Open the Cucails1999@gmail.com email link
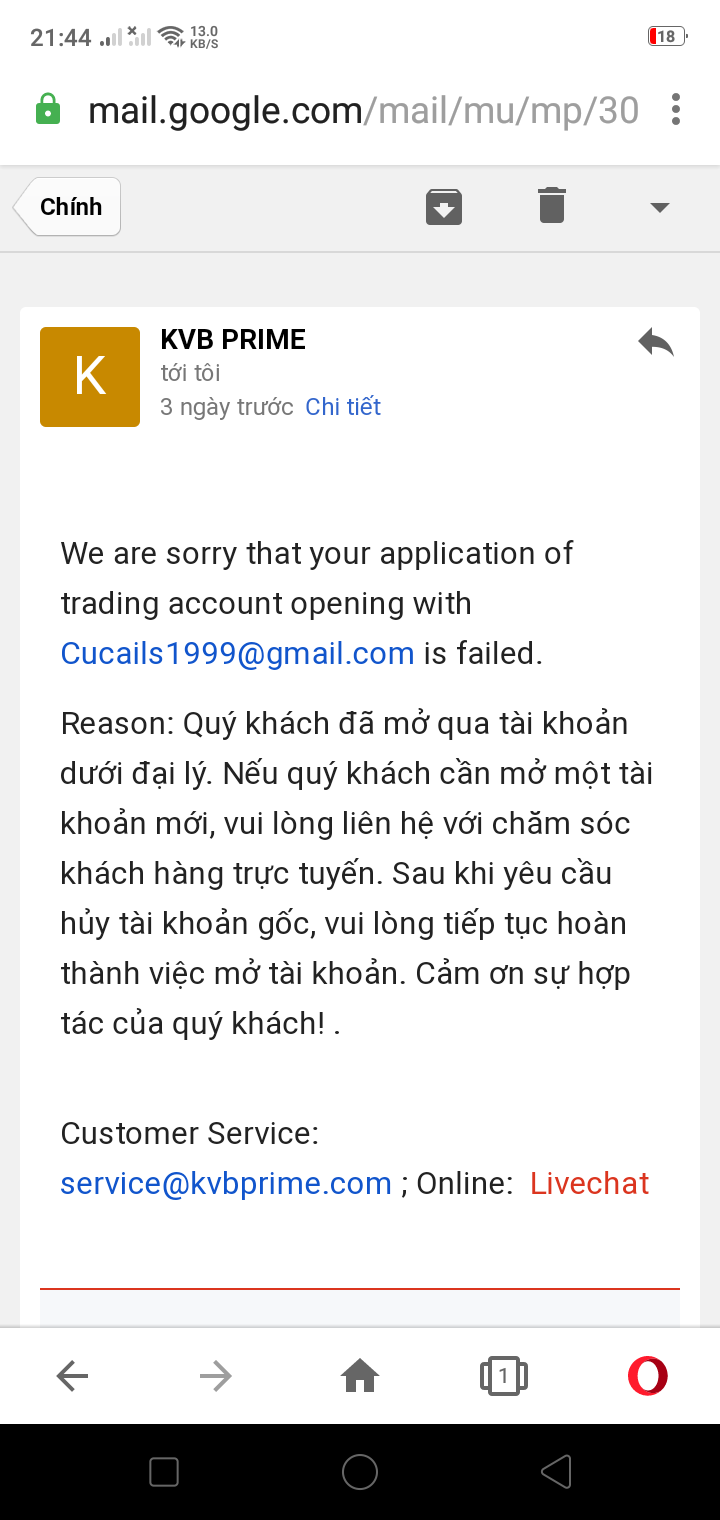Image resolution: width=720 pixels, height=1520 pixels. 237,654
